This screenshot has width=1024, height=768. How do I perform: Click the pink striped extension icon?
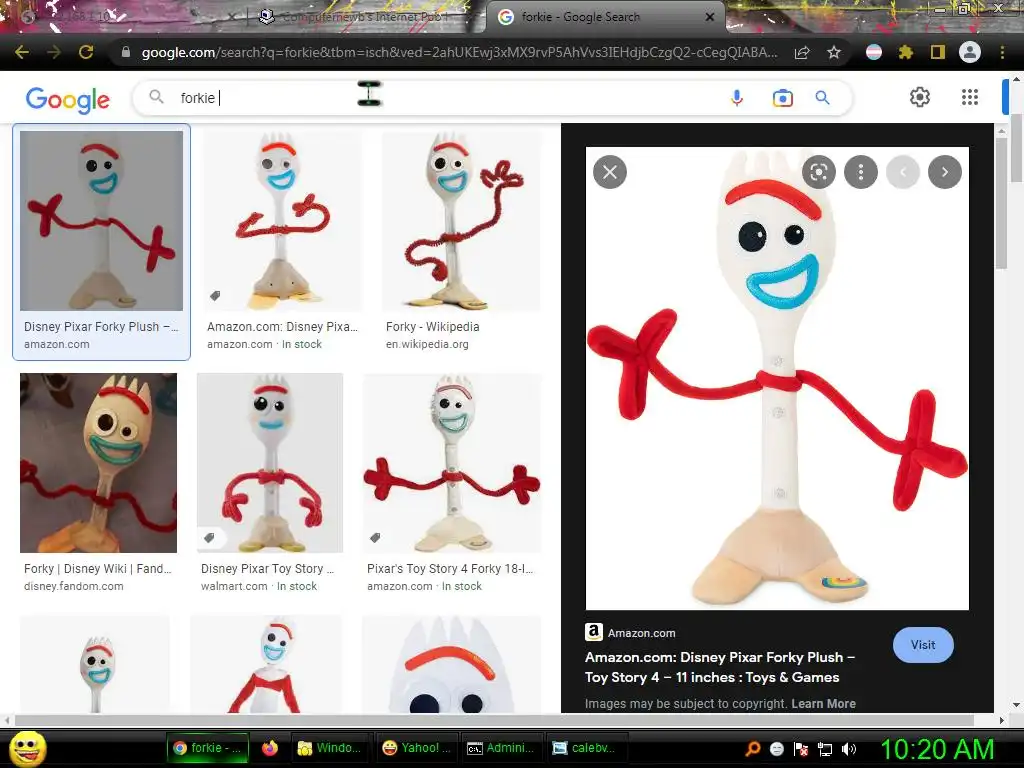(x=874, y=52)
